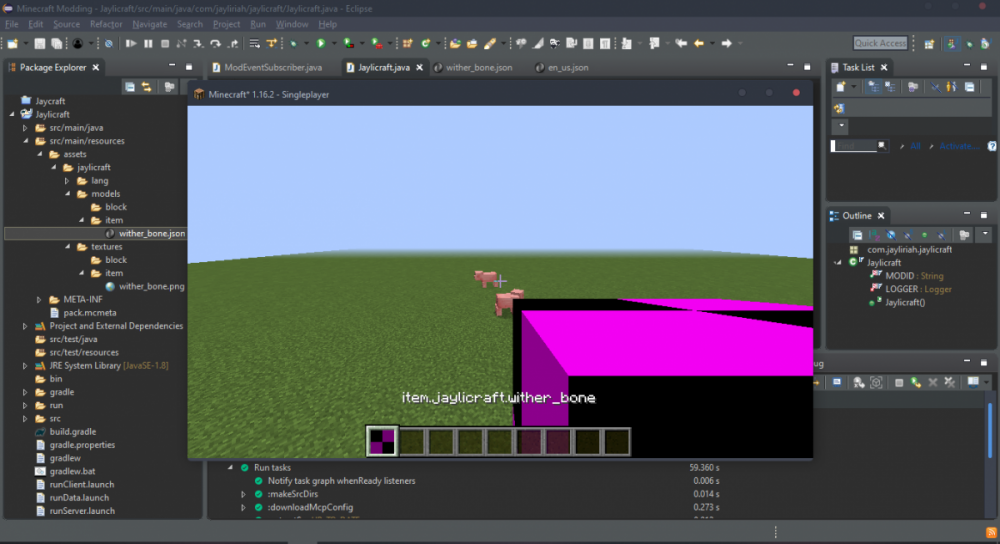The width and height of the screenshot is (1000, 544).
Task: Click the Find field in Task List
Action: (855, 146)
